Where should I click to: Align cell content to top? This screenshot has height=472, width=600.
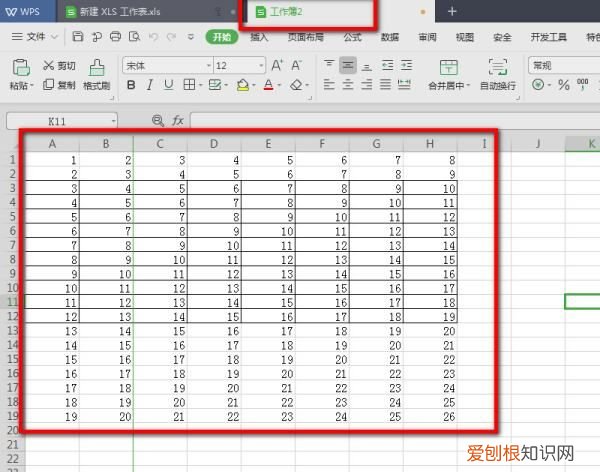329,65
